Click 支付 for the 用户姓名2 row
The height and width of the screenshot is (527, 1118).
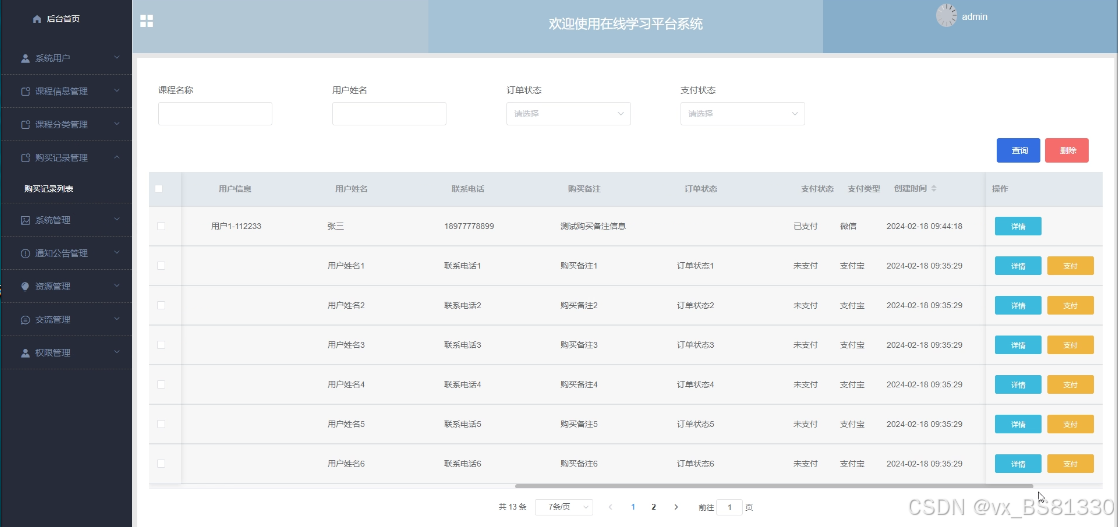1070,305
